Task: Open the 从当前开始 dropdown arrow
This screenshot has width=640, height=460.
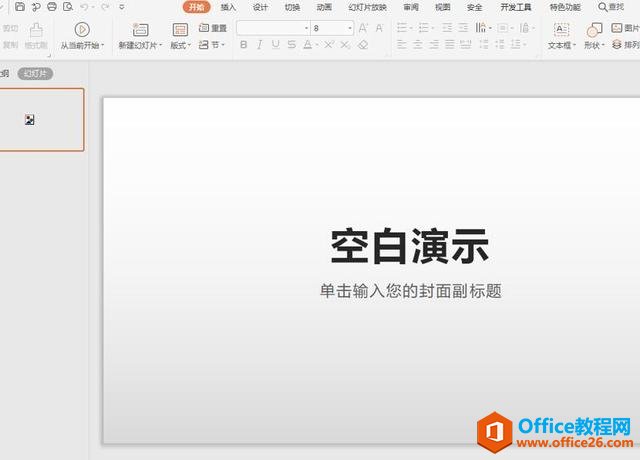Action: (x=103, y=45)
